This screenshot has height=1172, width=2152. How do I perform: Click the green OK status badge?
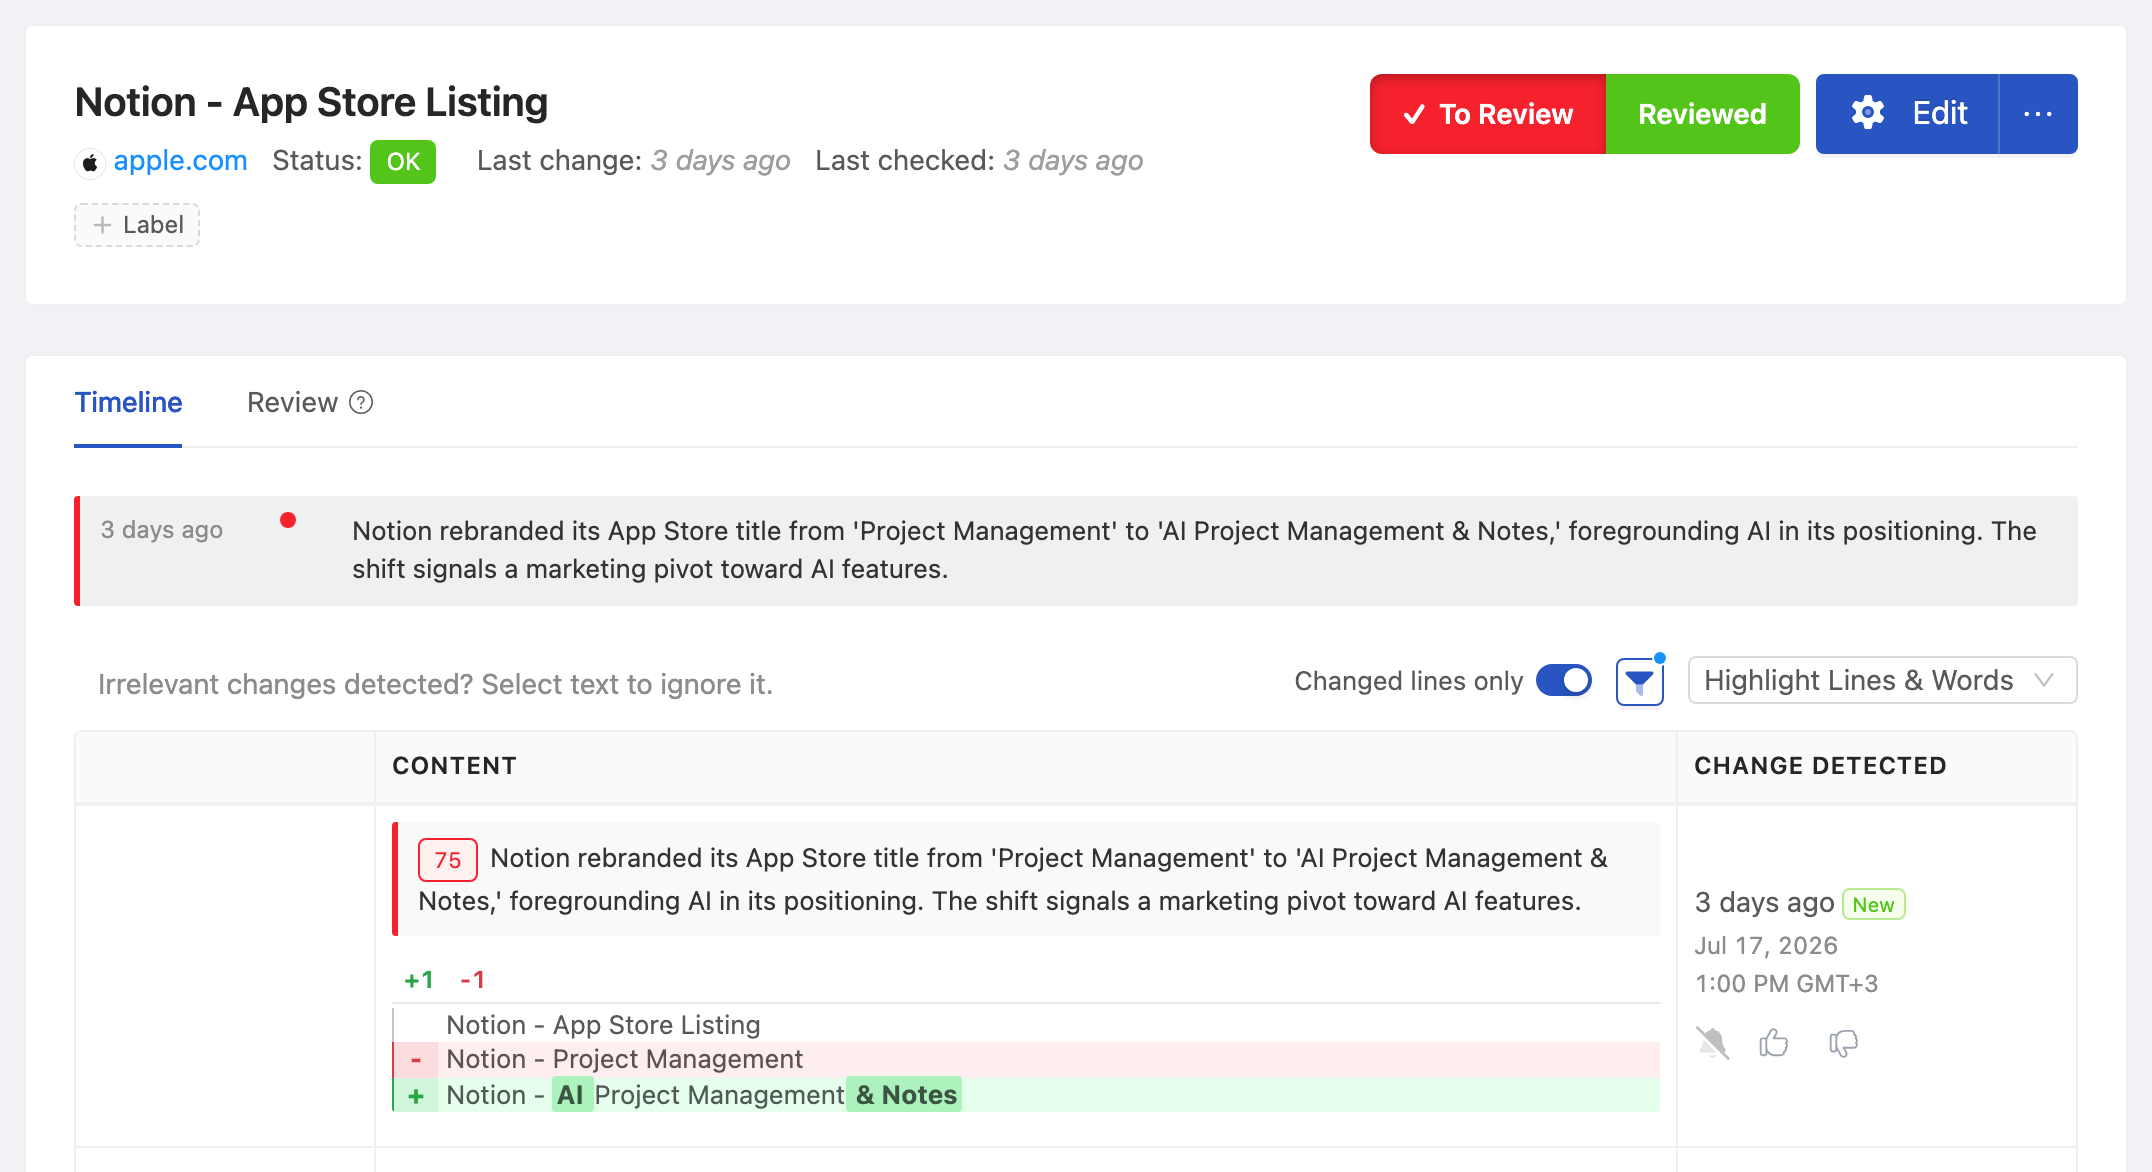403,162
